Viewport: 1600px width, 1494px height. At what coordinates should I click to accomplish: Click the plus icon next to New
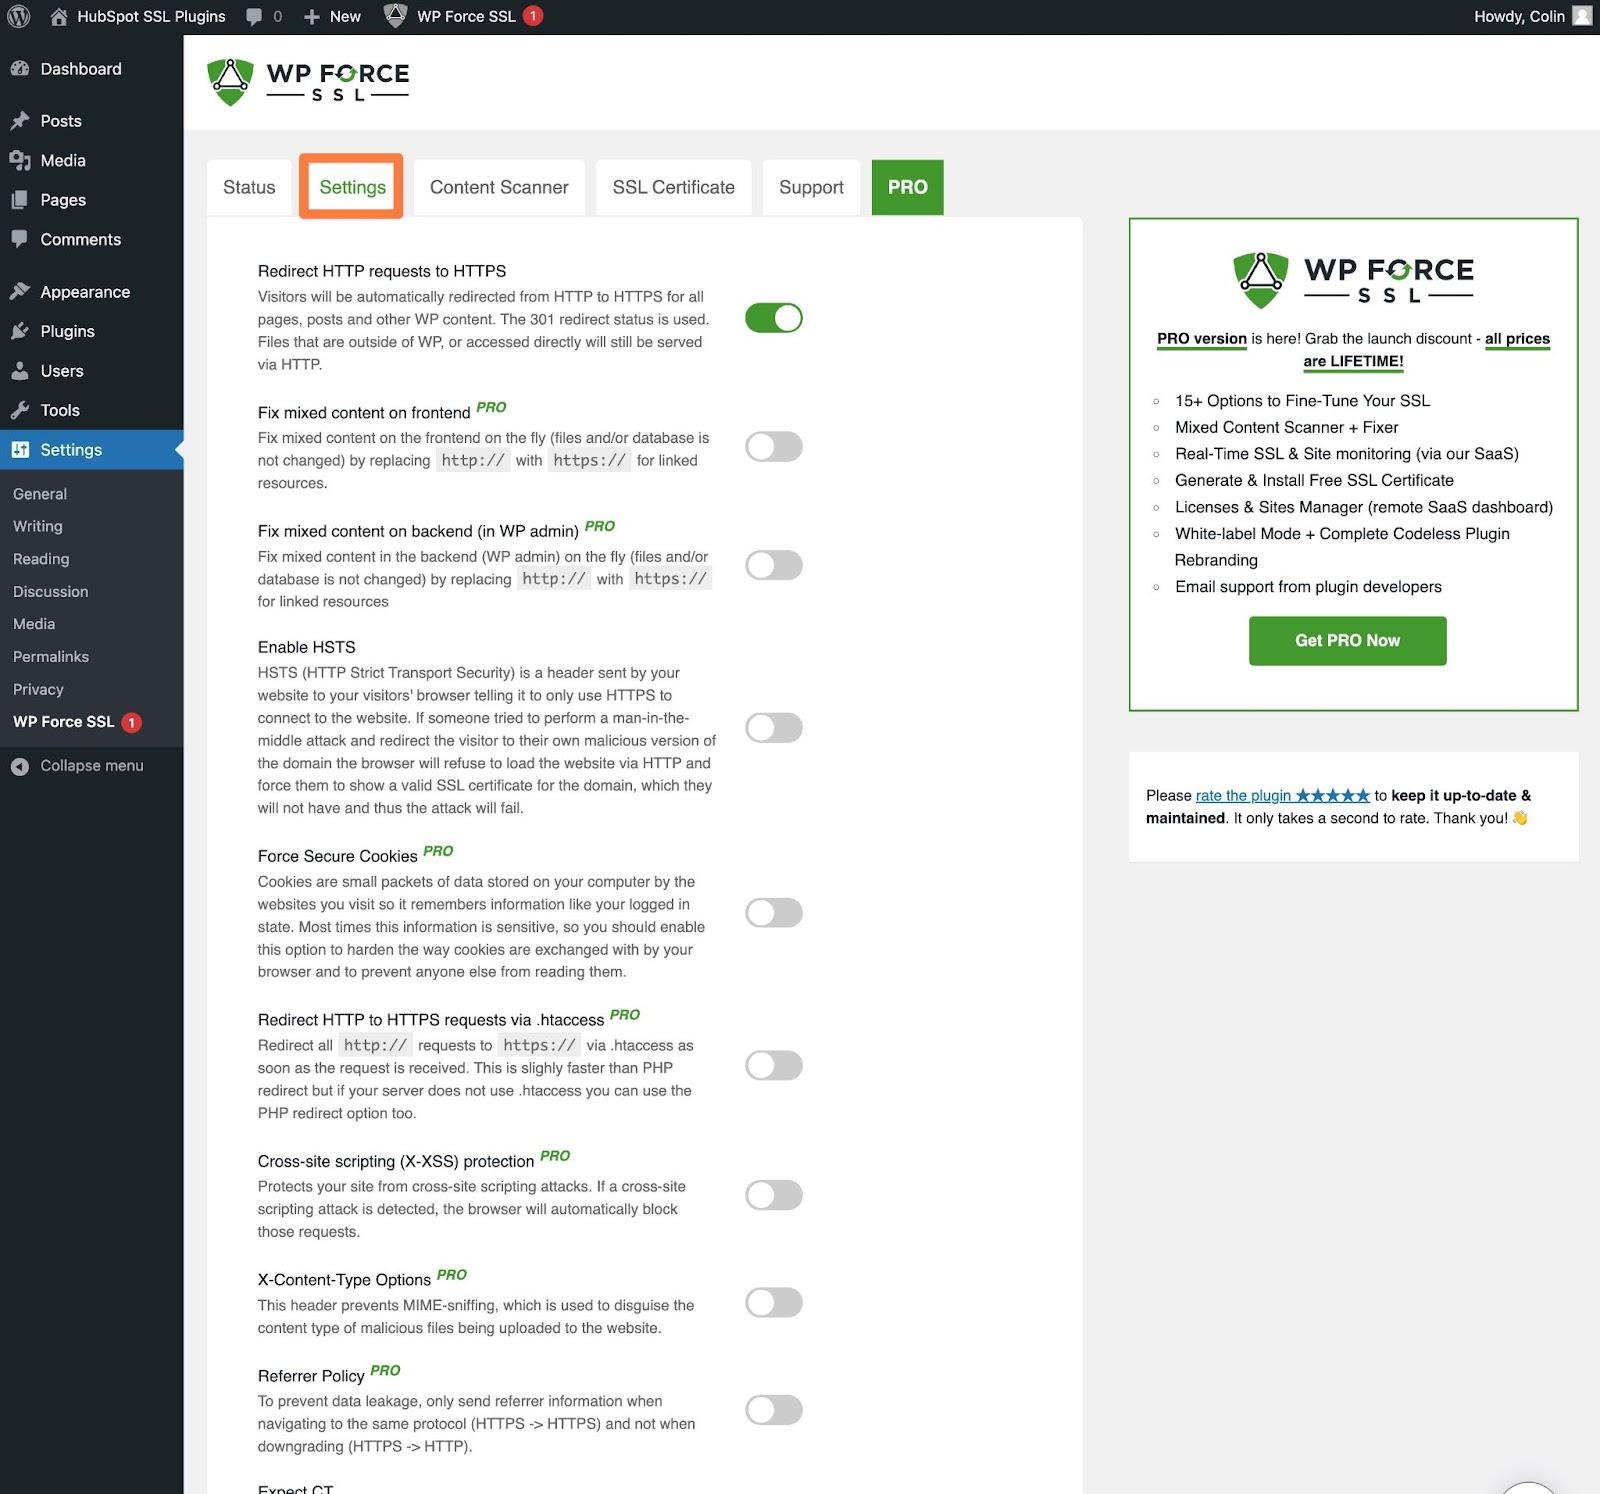coord(311,17)
